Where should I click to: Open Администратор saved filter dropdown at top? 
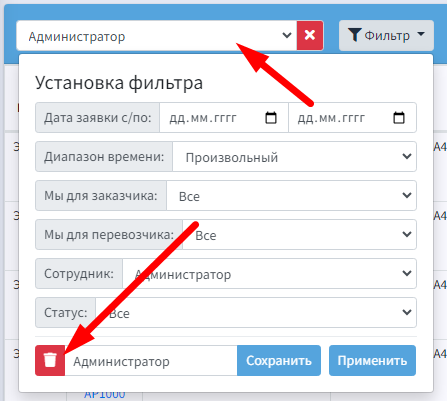click(x=156, y=35)
